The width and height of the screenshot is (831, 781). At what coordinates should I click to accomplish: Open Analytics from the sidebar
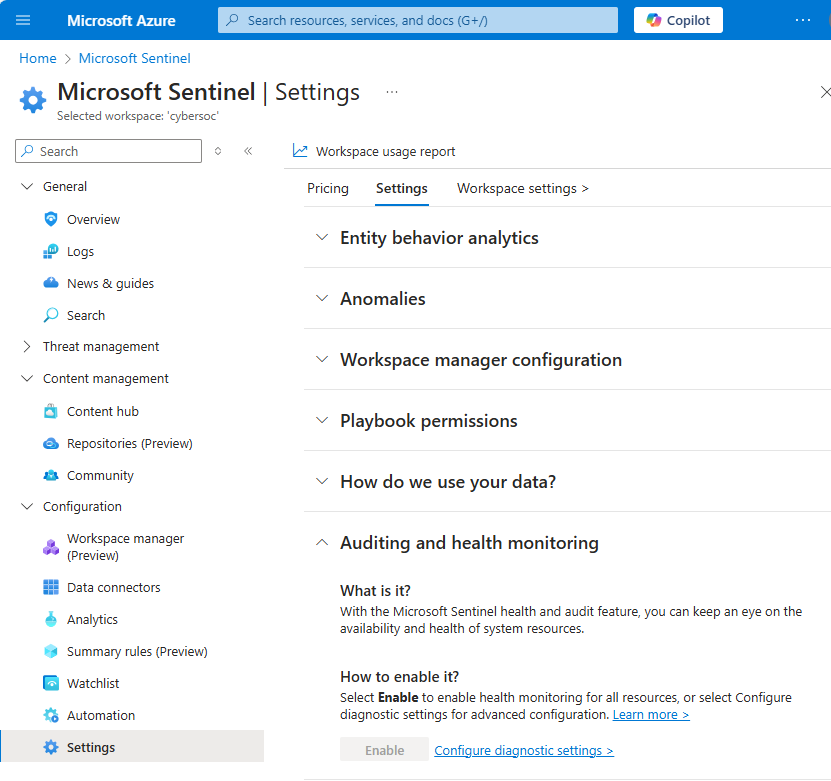coord(50,619)
